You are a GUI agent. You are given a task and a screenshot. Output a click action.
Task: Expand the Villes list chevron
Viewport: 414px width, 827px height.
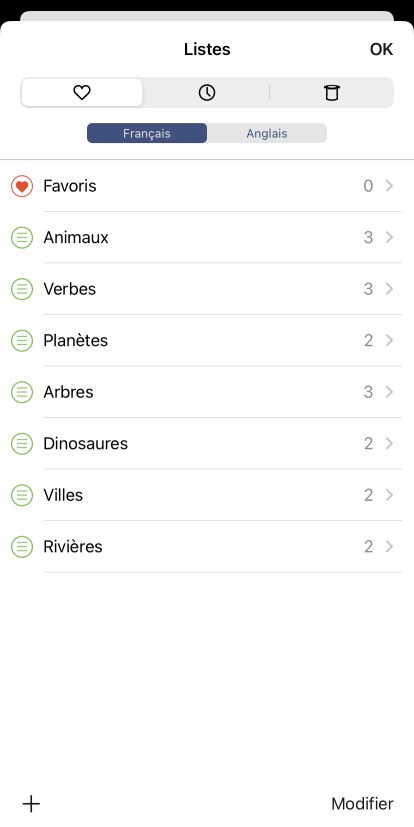[x=389, y=495]
